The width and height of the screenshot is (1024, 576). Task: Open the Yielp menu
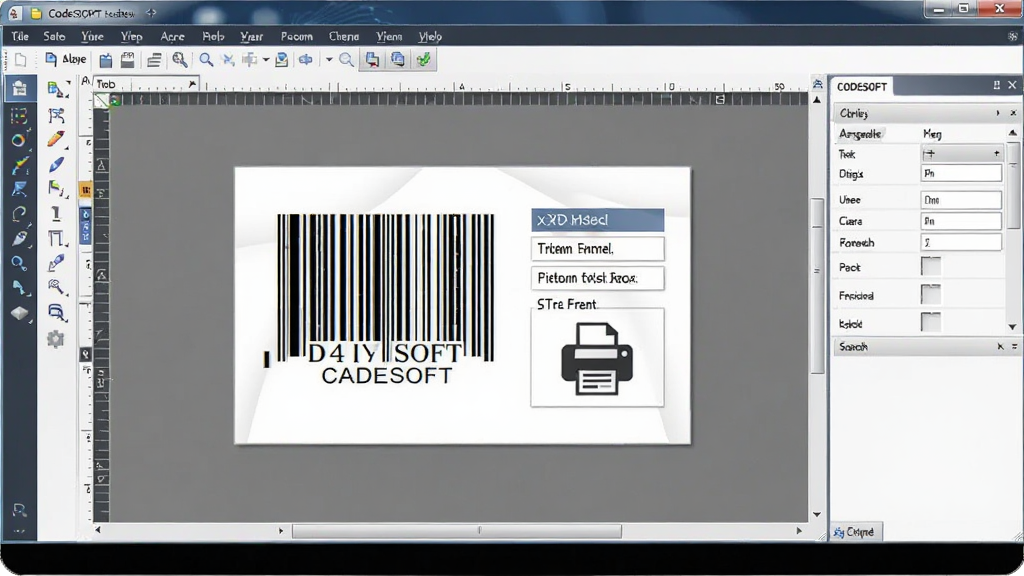pos(430,37)
